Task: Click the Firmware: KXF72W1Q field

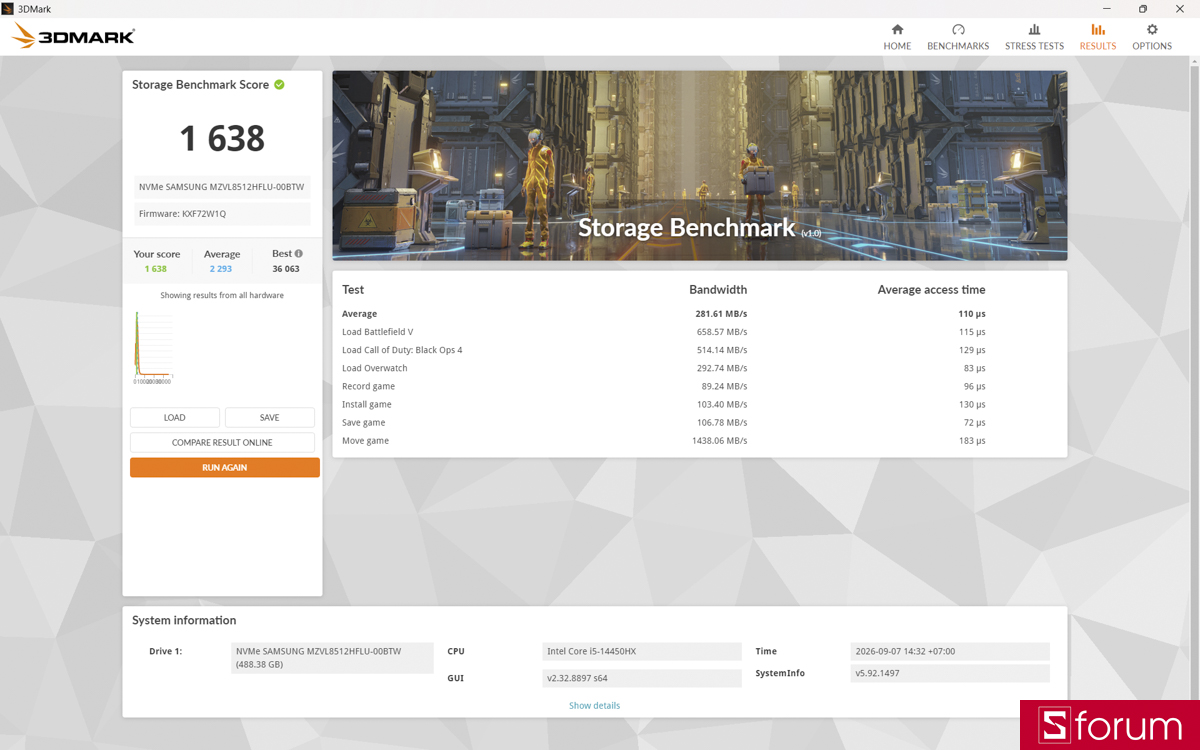Action: pyautogui.click(x=222, y=213)
